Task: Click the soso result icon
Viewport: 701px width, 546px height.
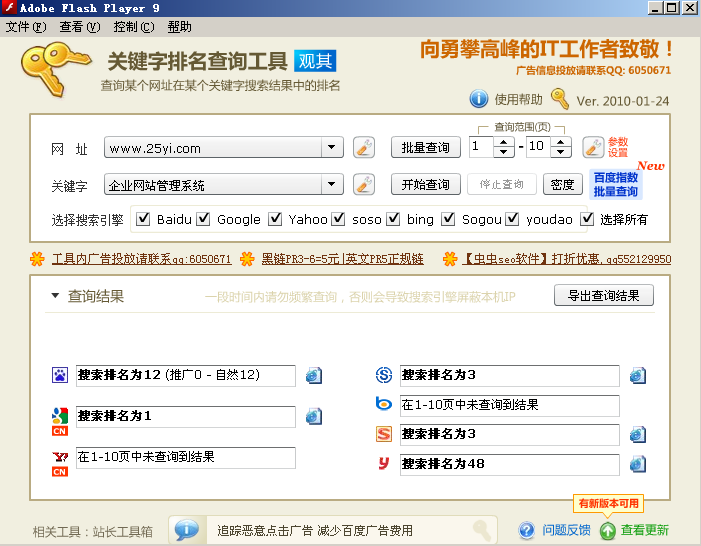Action: (x=384, y=375)
